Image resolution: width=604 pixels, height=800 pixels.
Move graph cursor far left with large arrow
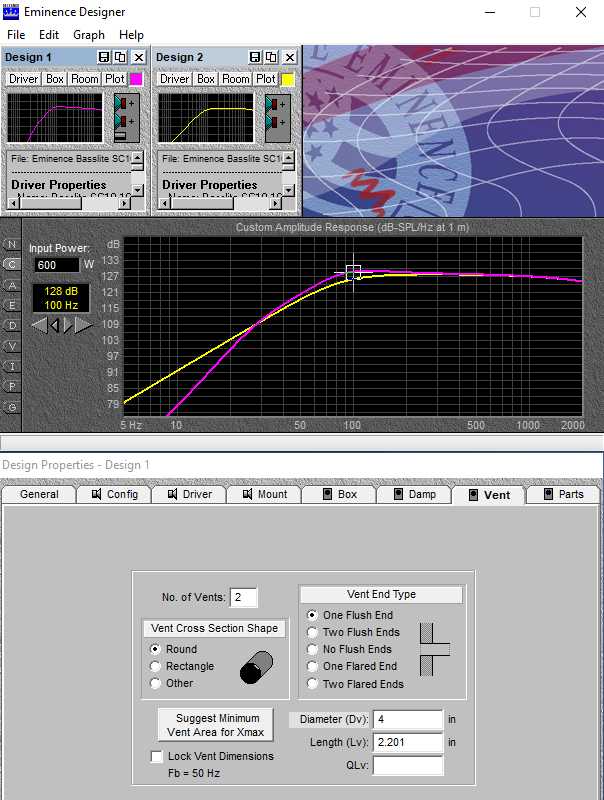tap(39, 325)
